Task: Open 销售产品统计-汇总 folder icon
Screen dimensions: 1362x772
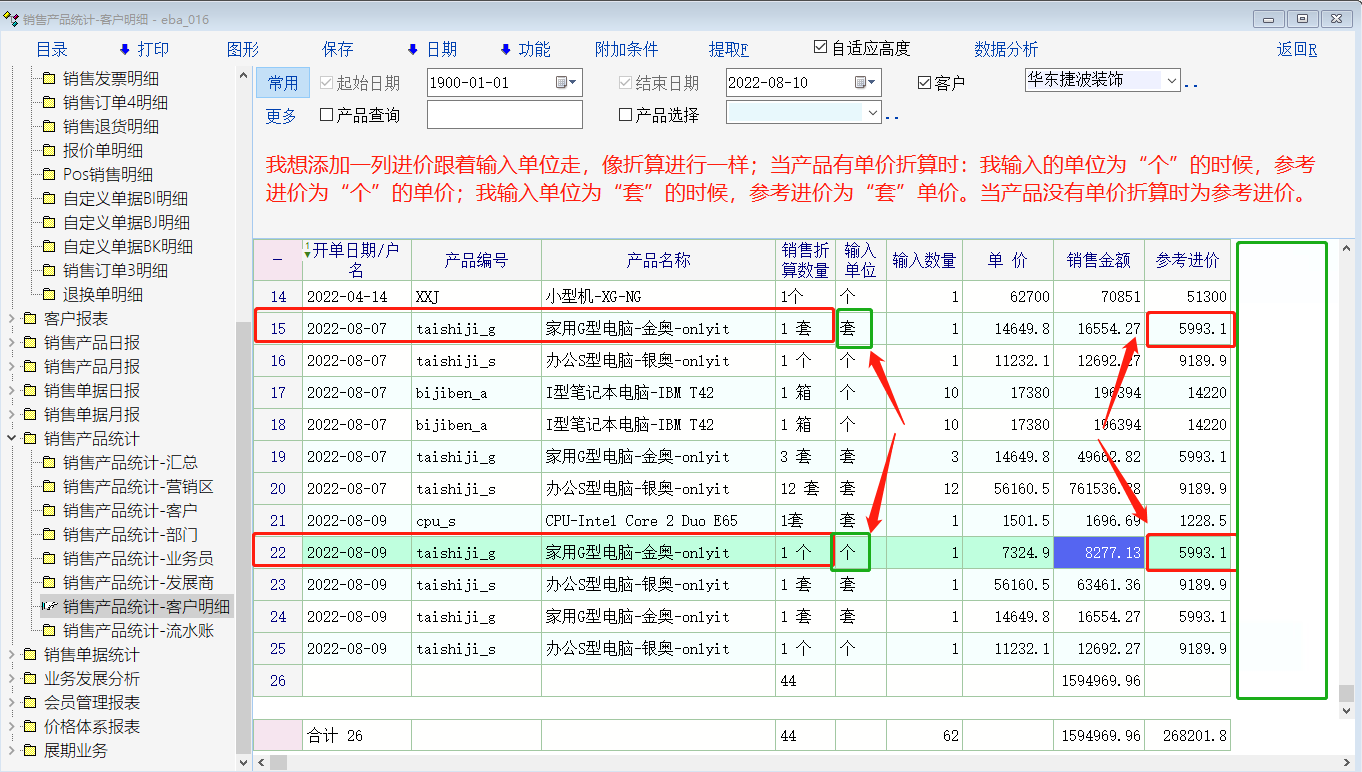Action: tap(48, 463)
